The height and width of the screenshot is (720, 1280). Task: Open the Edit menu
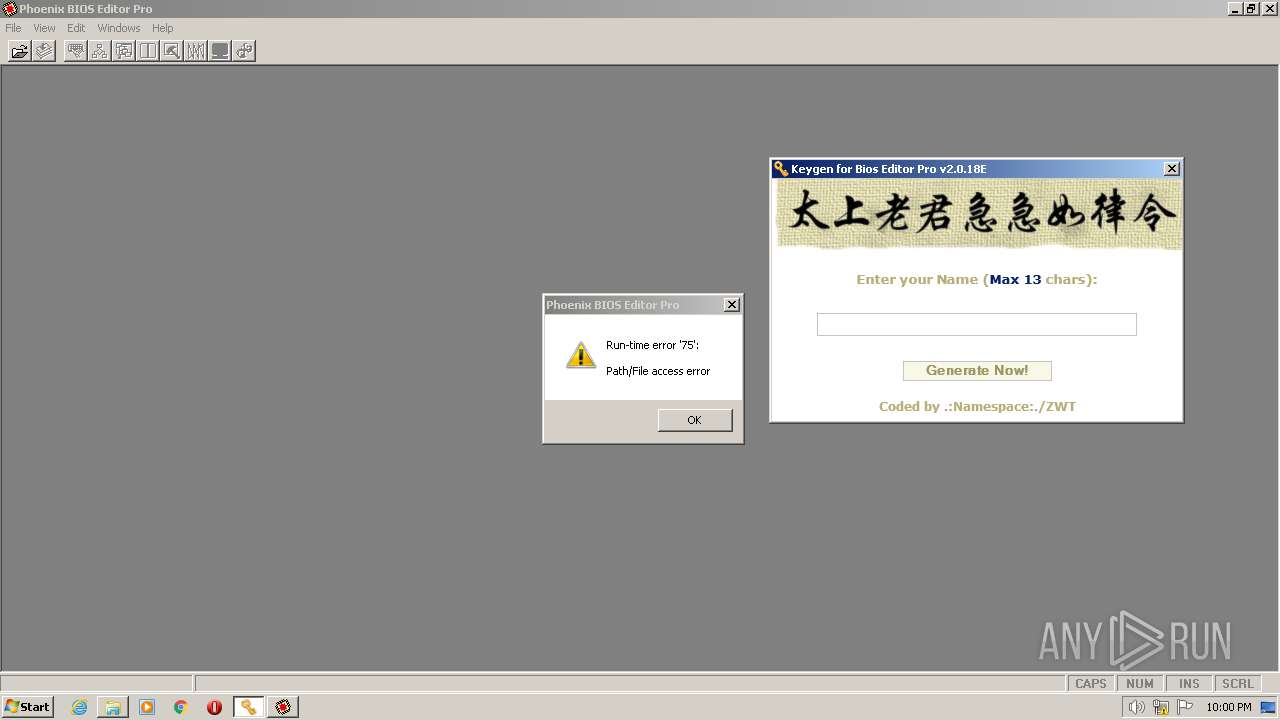click(x=76, y=28)
